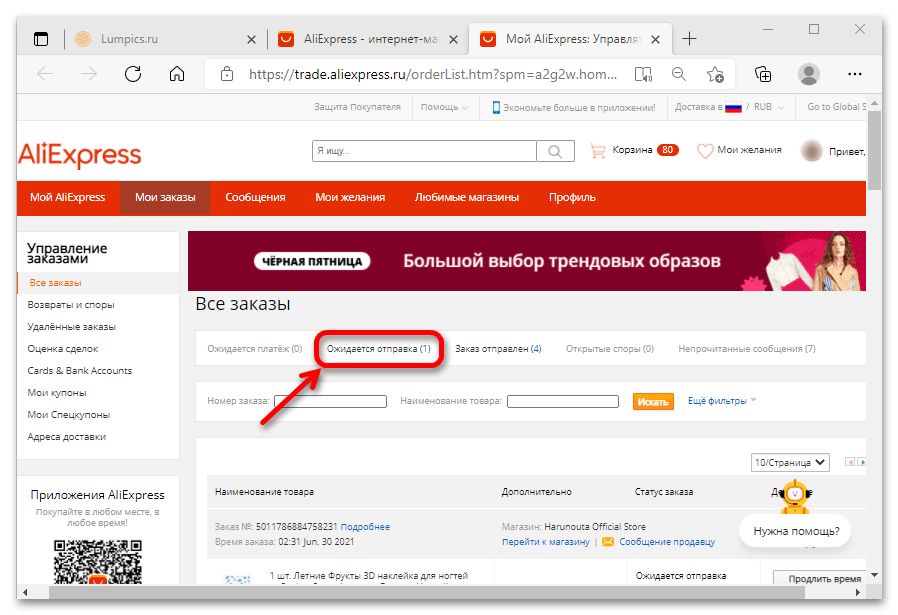The image size is (898, 615).
Task: Click the Чёрная пятница banner
Action: point(527,261)
